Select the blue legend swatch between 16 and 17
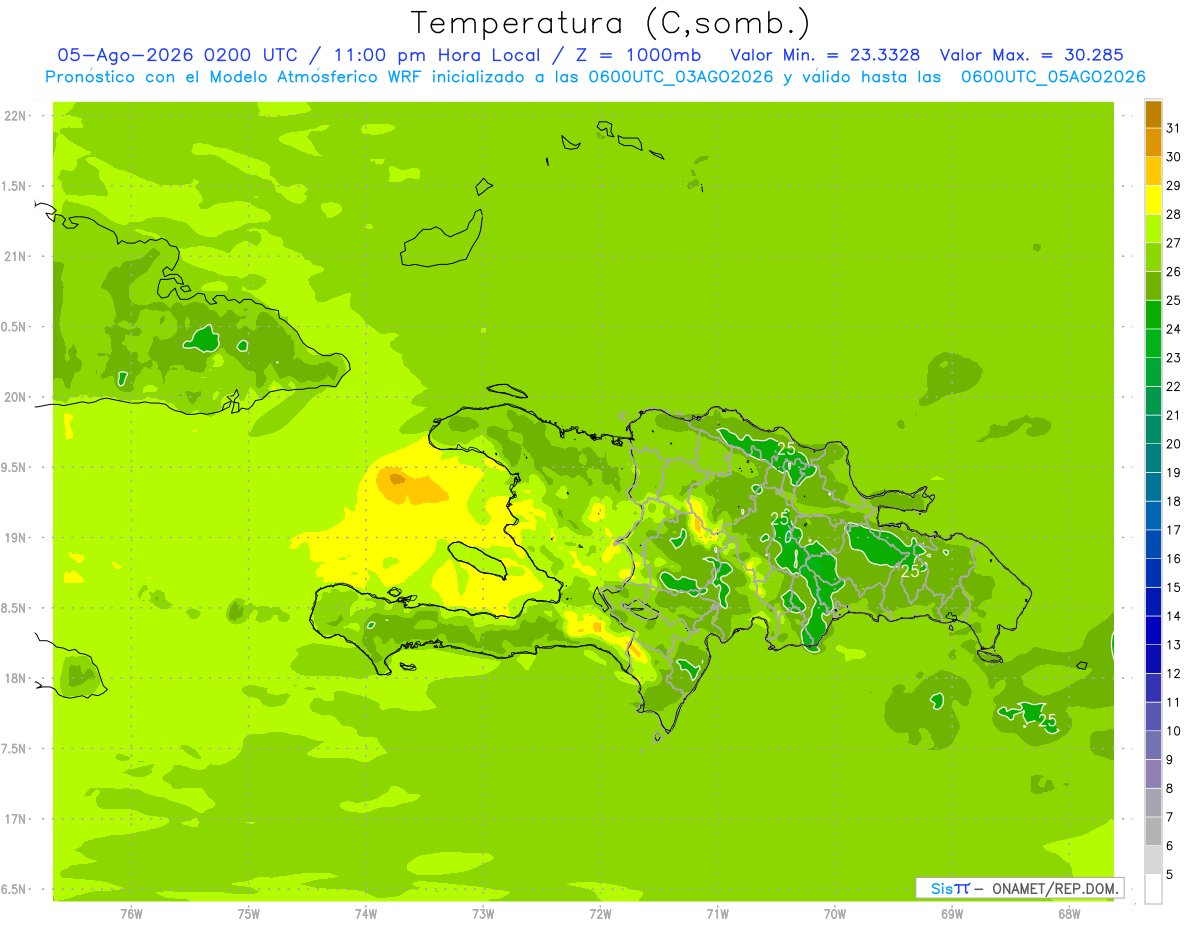 [1153, 545]
